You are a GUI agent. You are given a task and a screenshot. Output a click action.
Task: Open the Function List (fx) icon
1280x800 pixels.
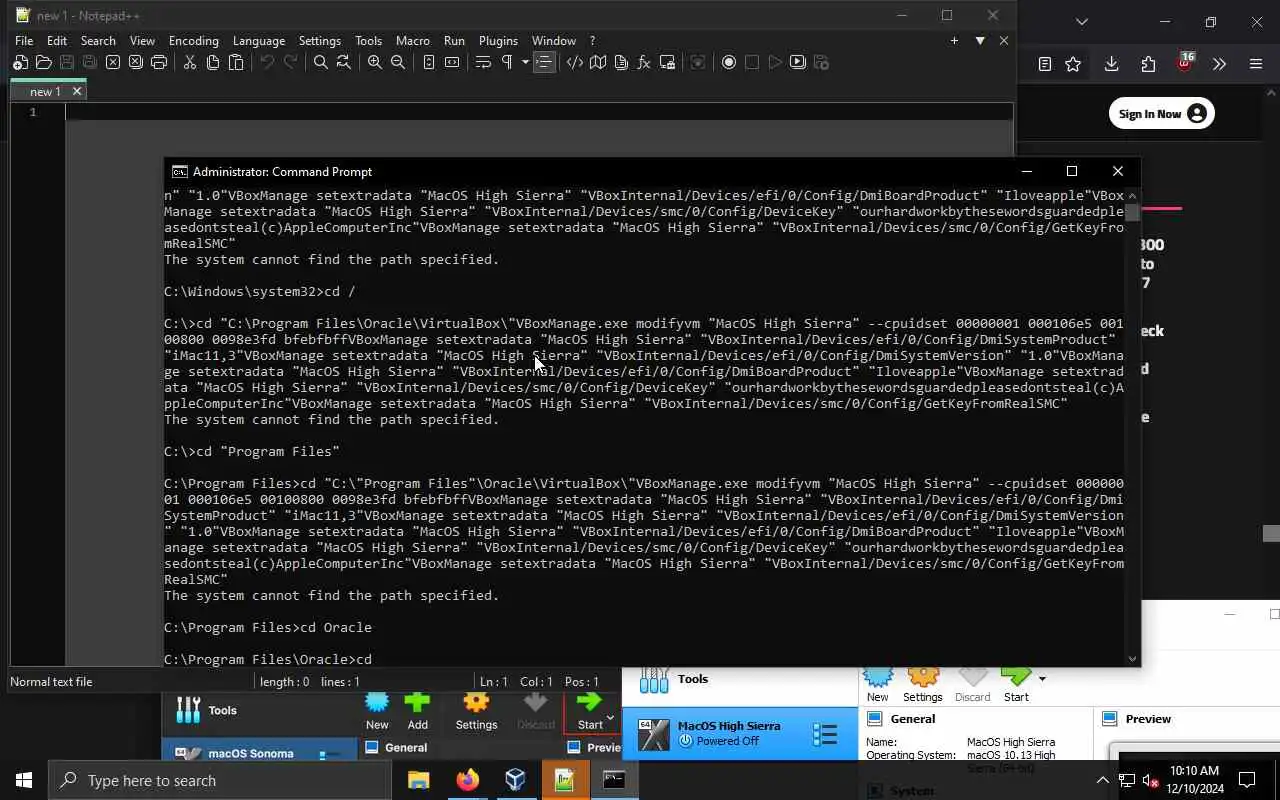pos(643,62)
